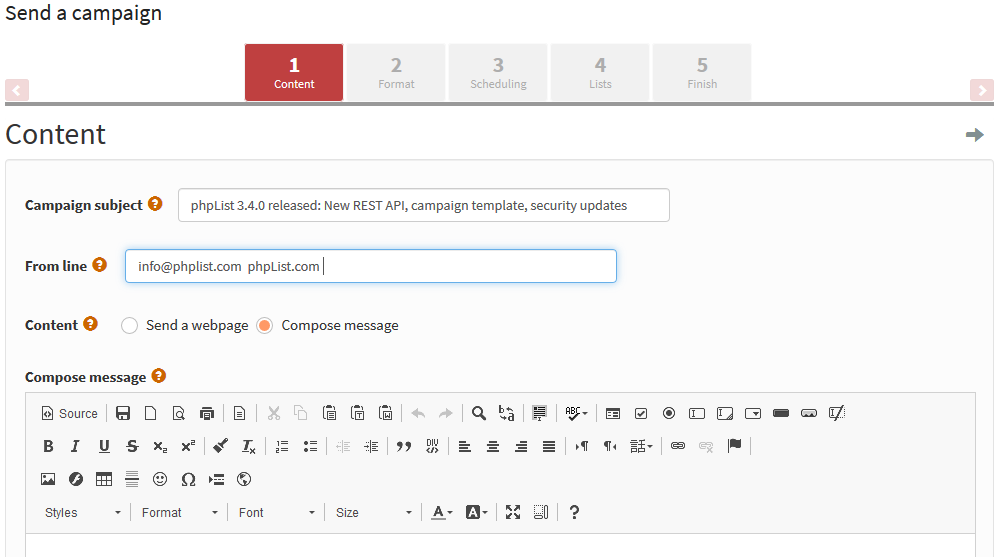Insert a numbered list
The height and width of the screenshot is (557, 1006).
tap(282, 446)
